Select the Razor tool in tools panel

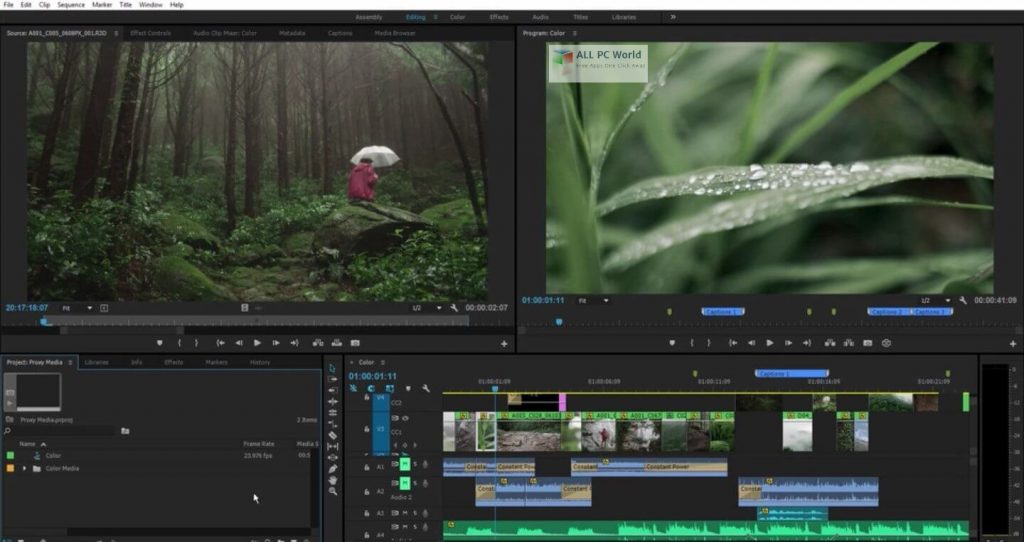(x=333, y=435)
